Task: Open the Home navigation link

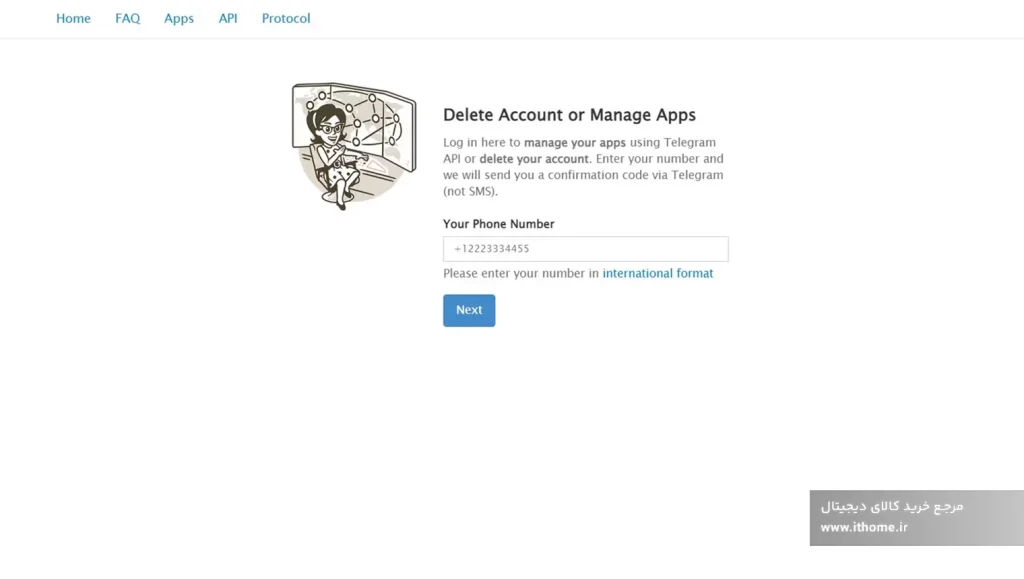Action: [73, 18]
